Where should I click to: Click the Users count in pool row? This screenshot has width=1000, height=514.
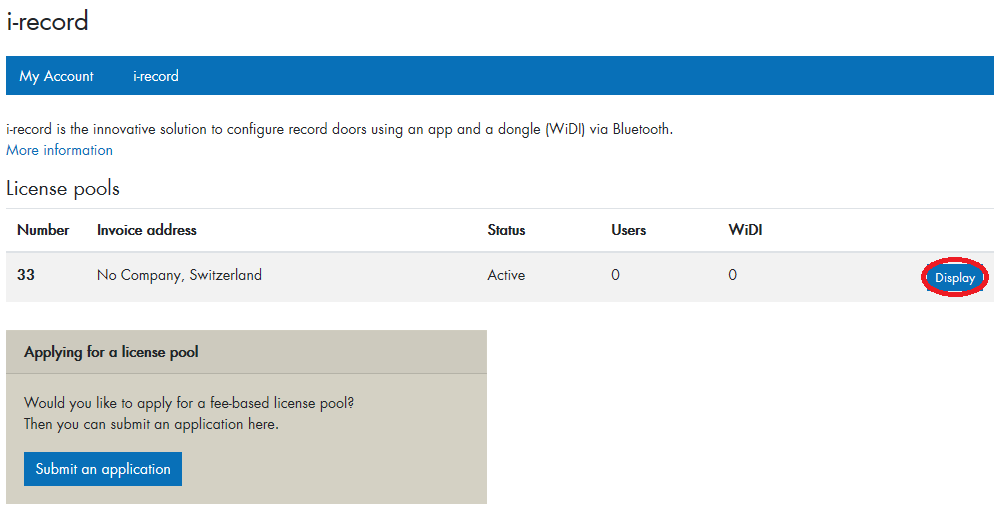(615, 275)
